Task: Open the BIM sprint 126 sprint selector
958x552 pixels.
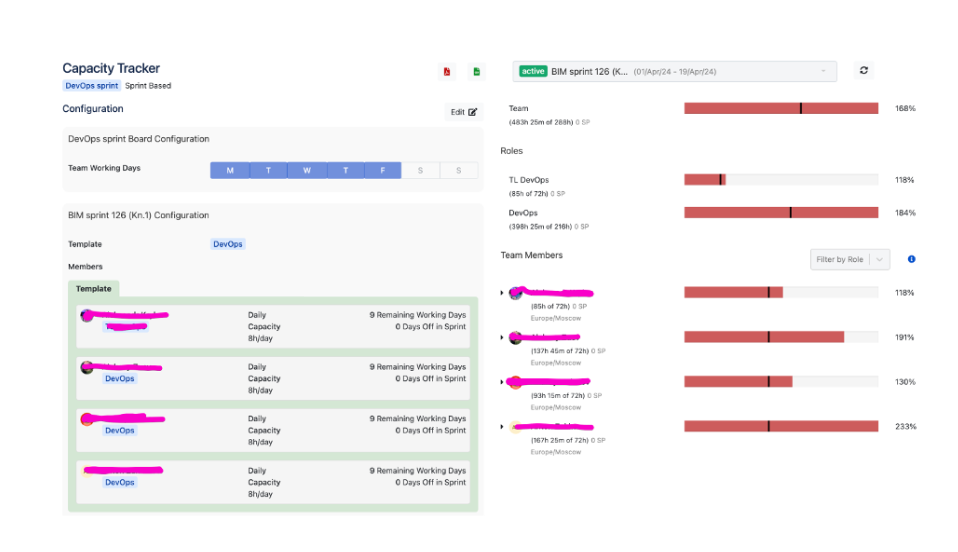Action: coord(674,71)
